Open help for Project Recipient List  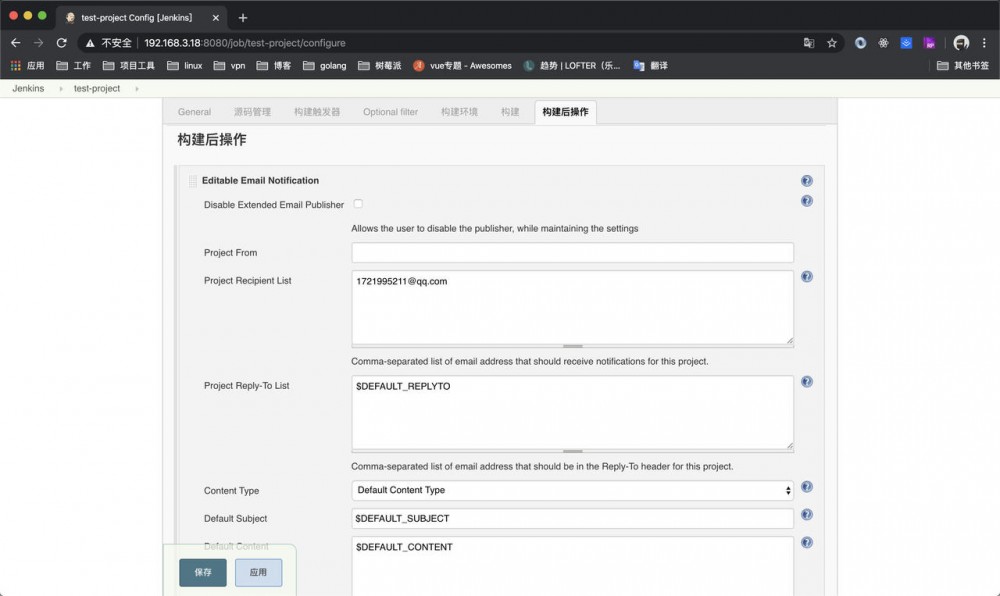tap(806, 276)
